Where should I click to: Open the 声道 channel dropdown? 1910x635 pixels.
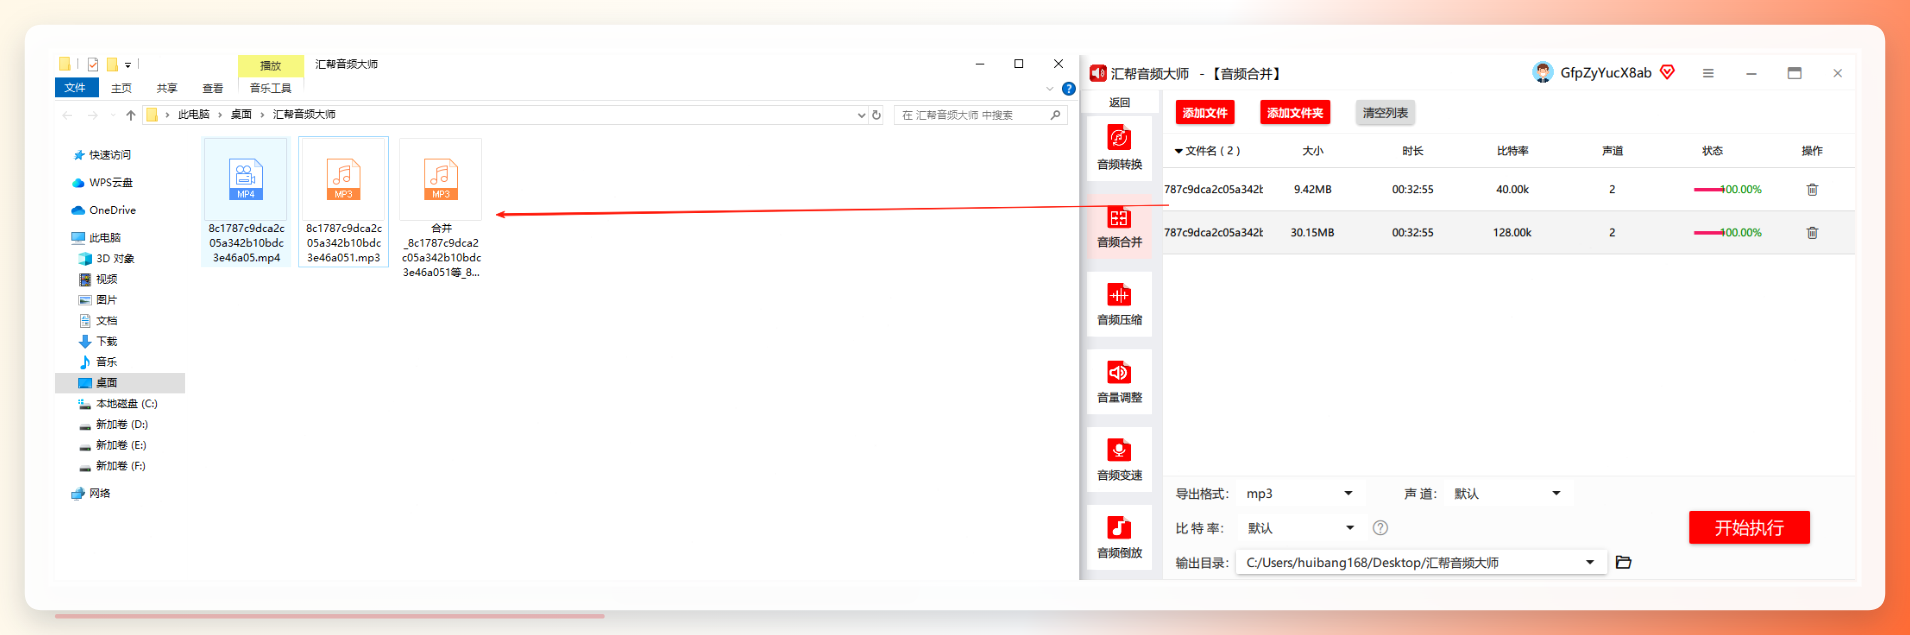coord(1507,494)
